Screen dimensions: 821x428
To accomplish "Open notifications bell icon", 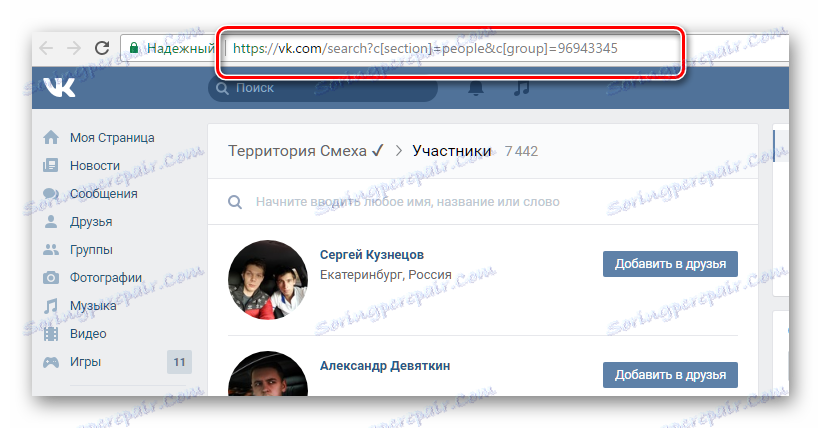I will tap(475, 87).
